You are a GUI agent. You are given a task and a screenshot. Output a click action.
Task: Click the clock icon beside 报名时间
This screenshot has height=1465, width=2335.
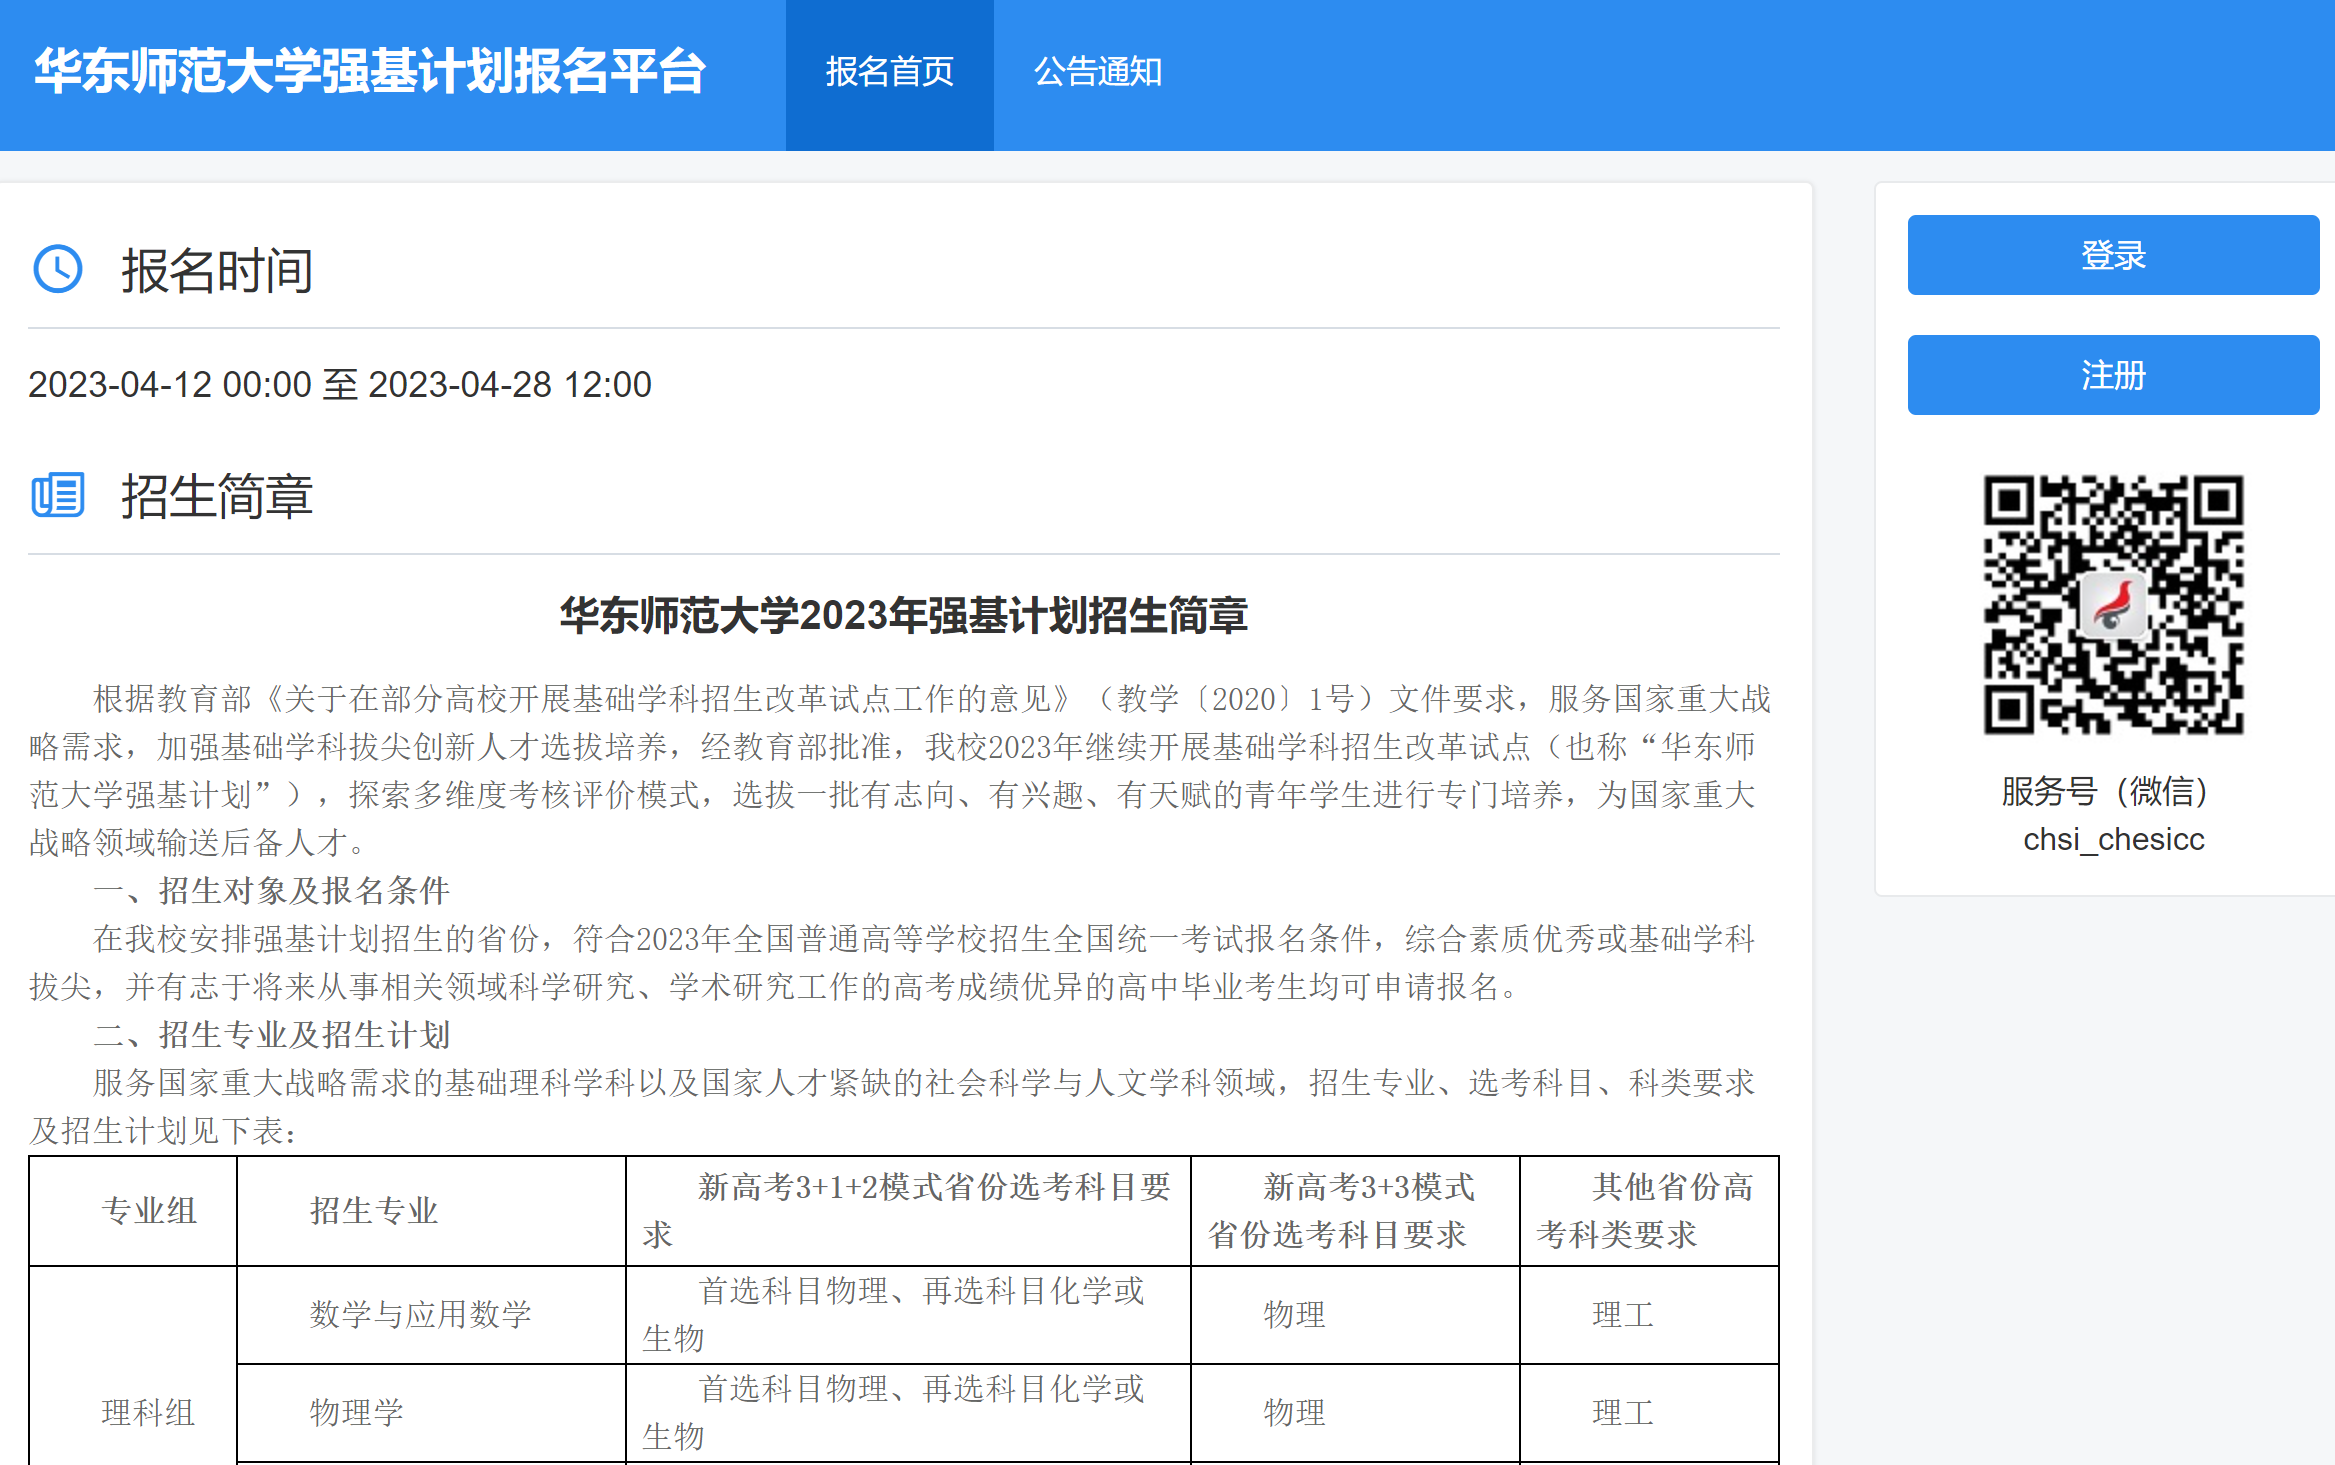[58, 269]
